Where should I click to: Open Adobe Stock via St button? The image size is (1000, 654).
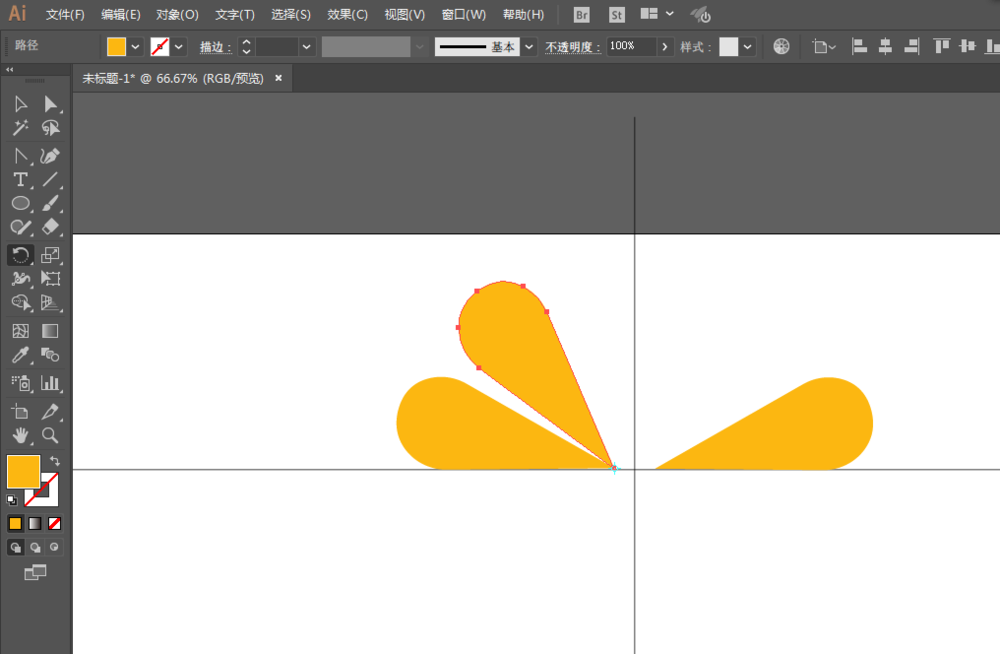(x=617, y=15)
